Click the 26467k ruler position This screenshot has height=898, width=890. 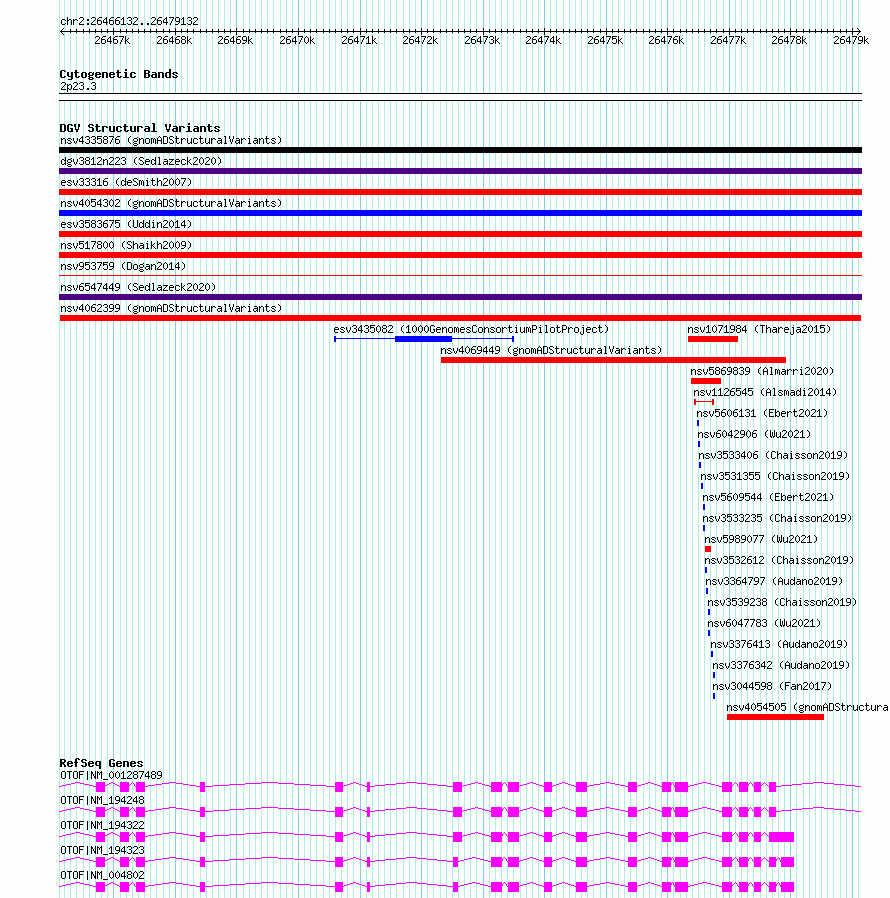(112, 40)
